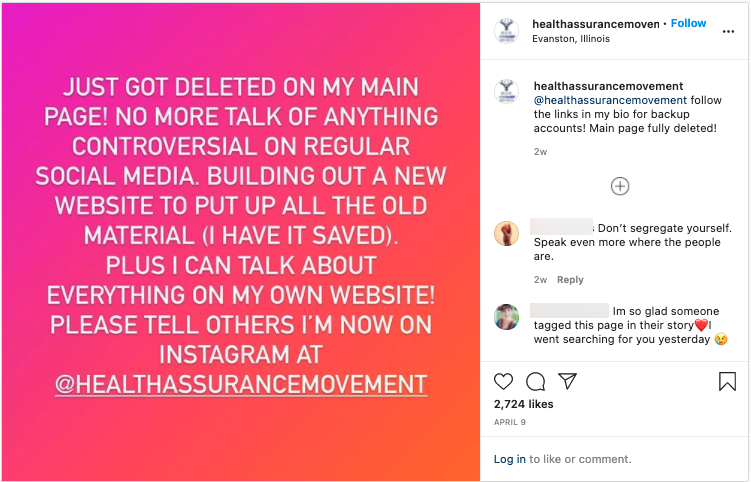Click the caption's 2w timestamp
This screenshot has height=482, width=751.
[540, 152]
